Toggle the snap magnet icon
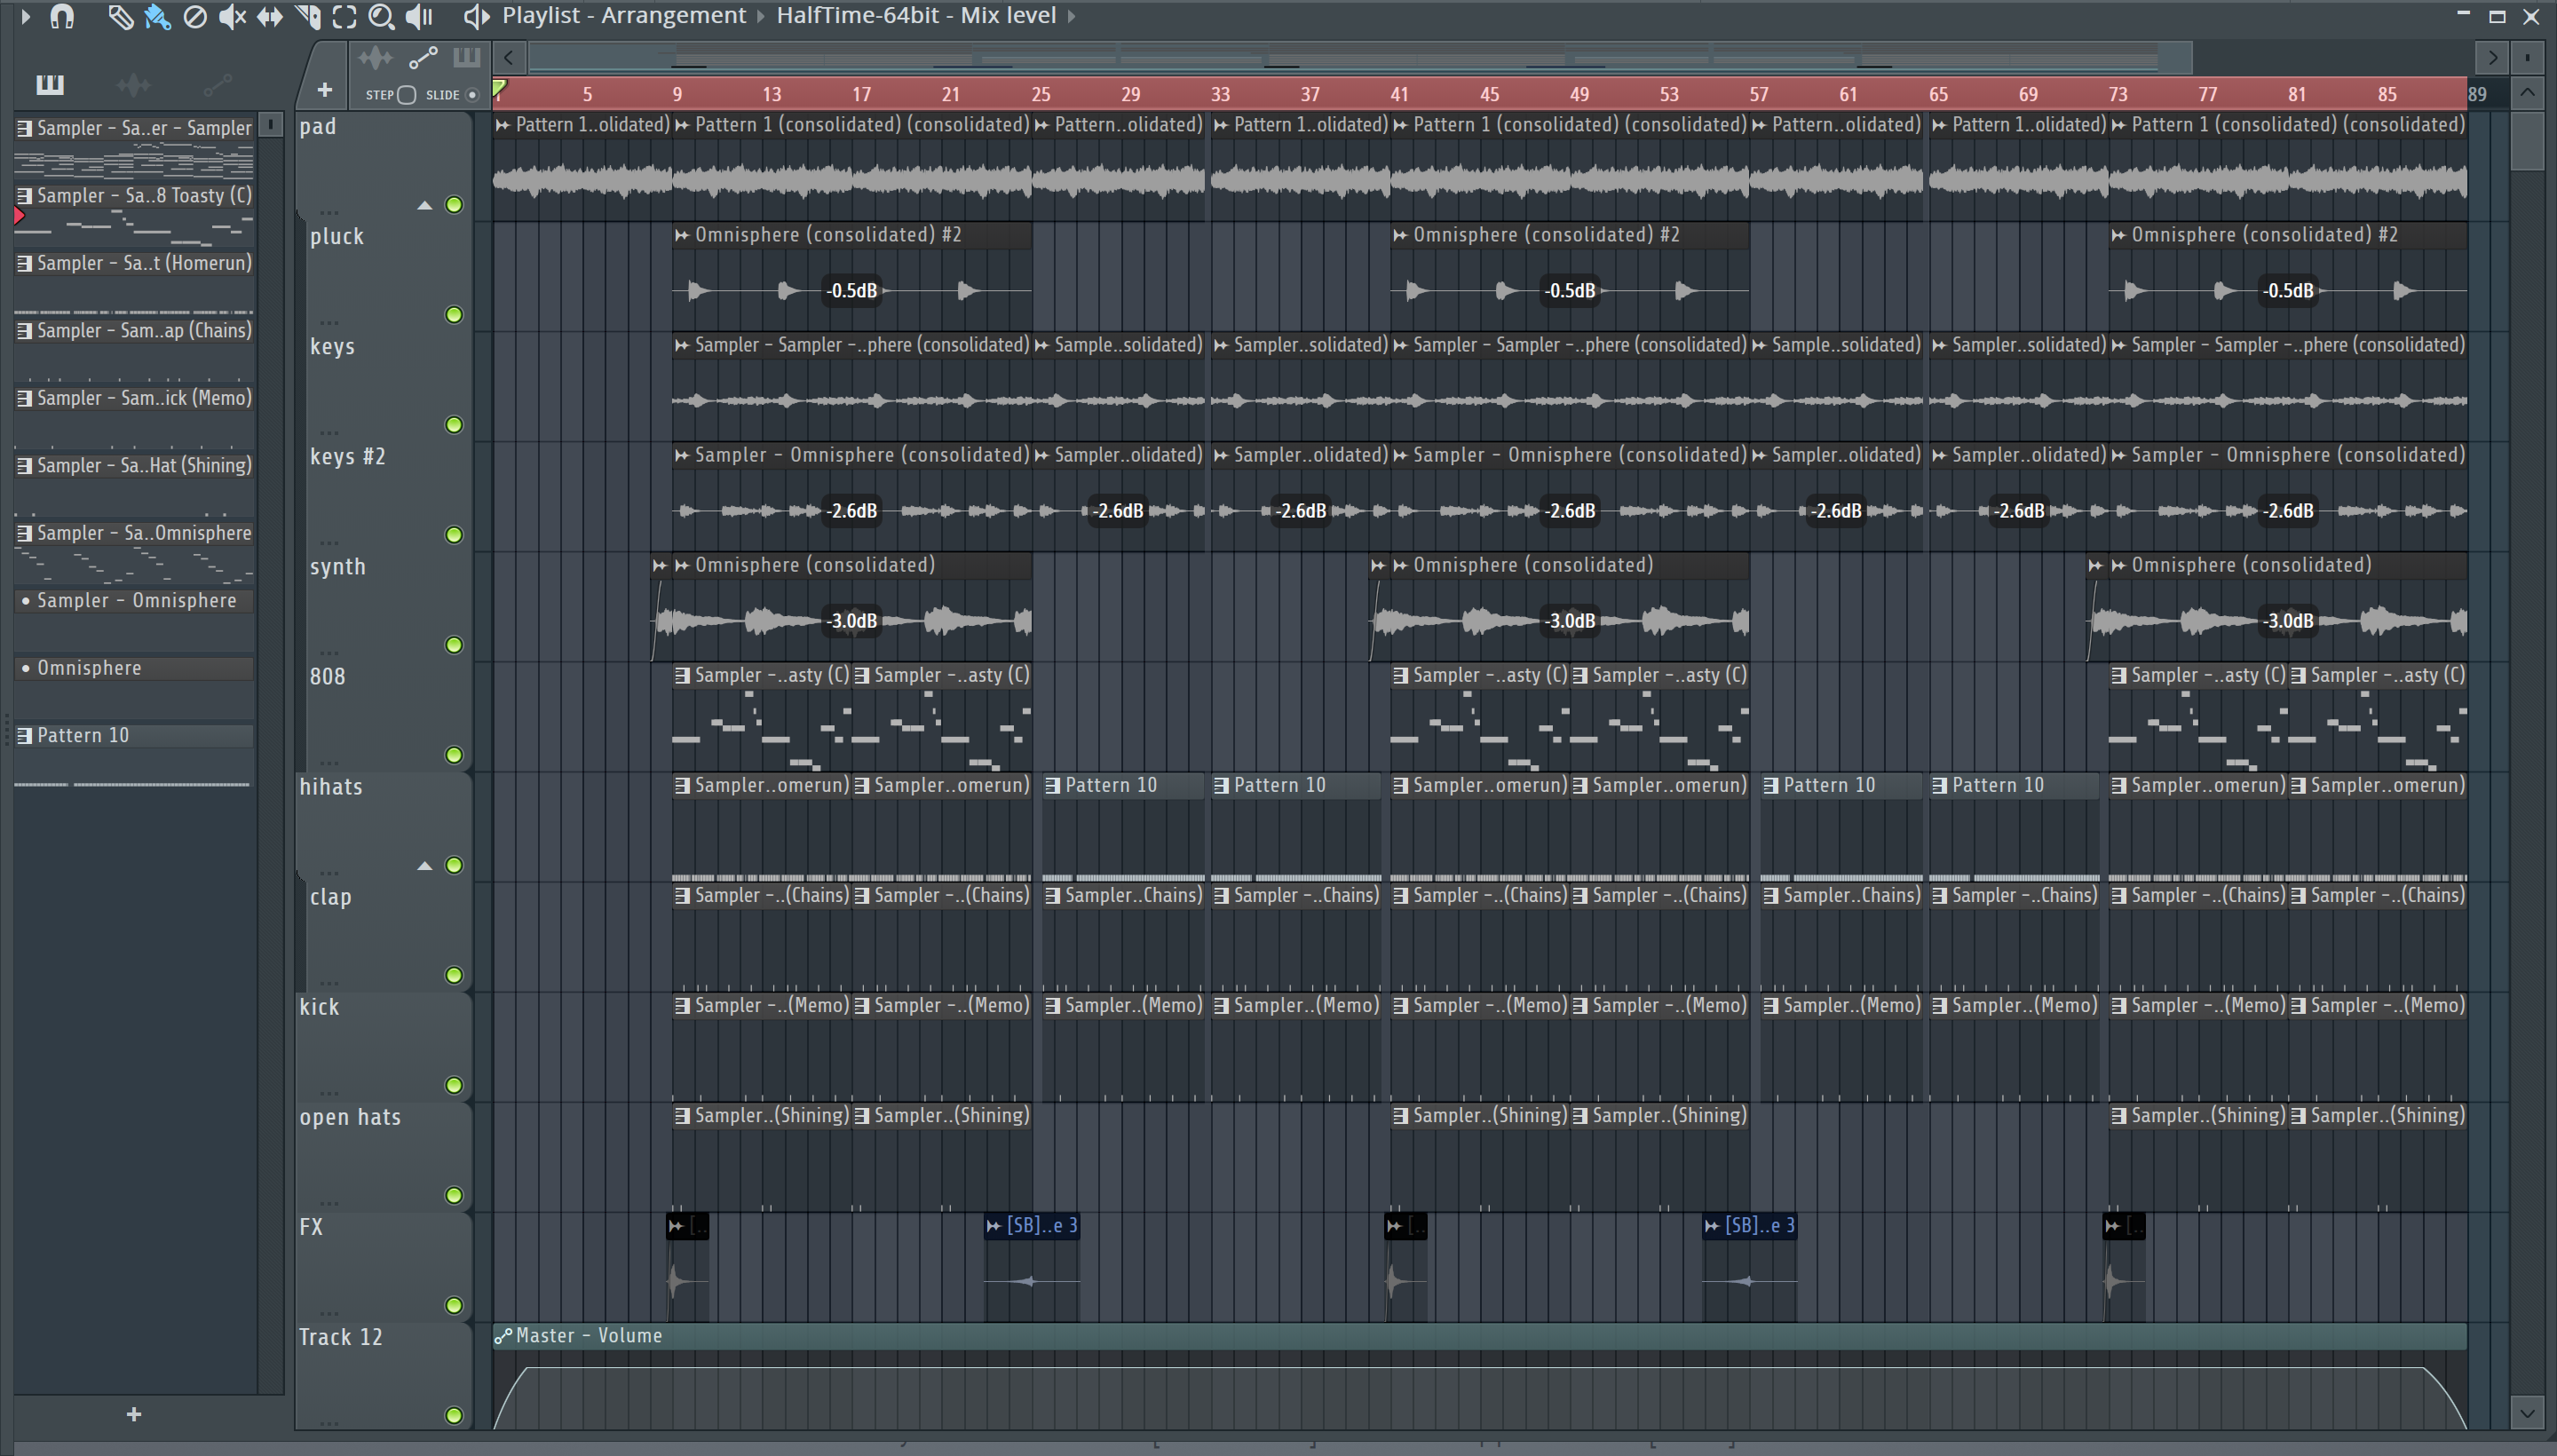The width and height of the screenshot is (2557, 1456). pos(62,16)
